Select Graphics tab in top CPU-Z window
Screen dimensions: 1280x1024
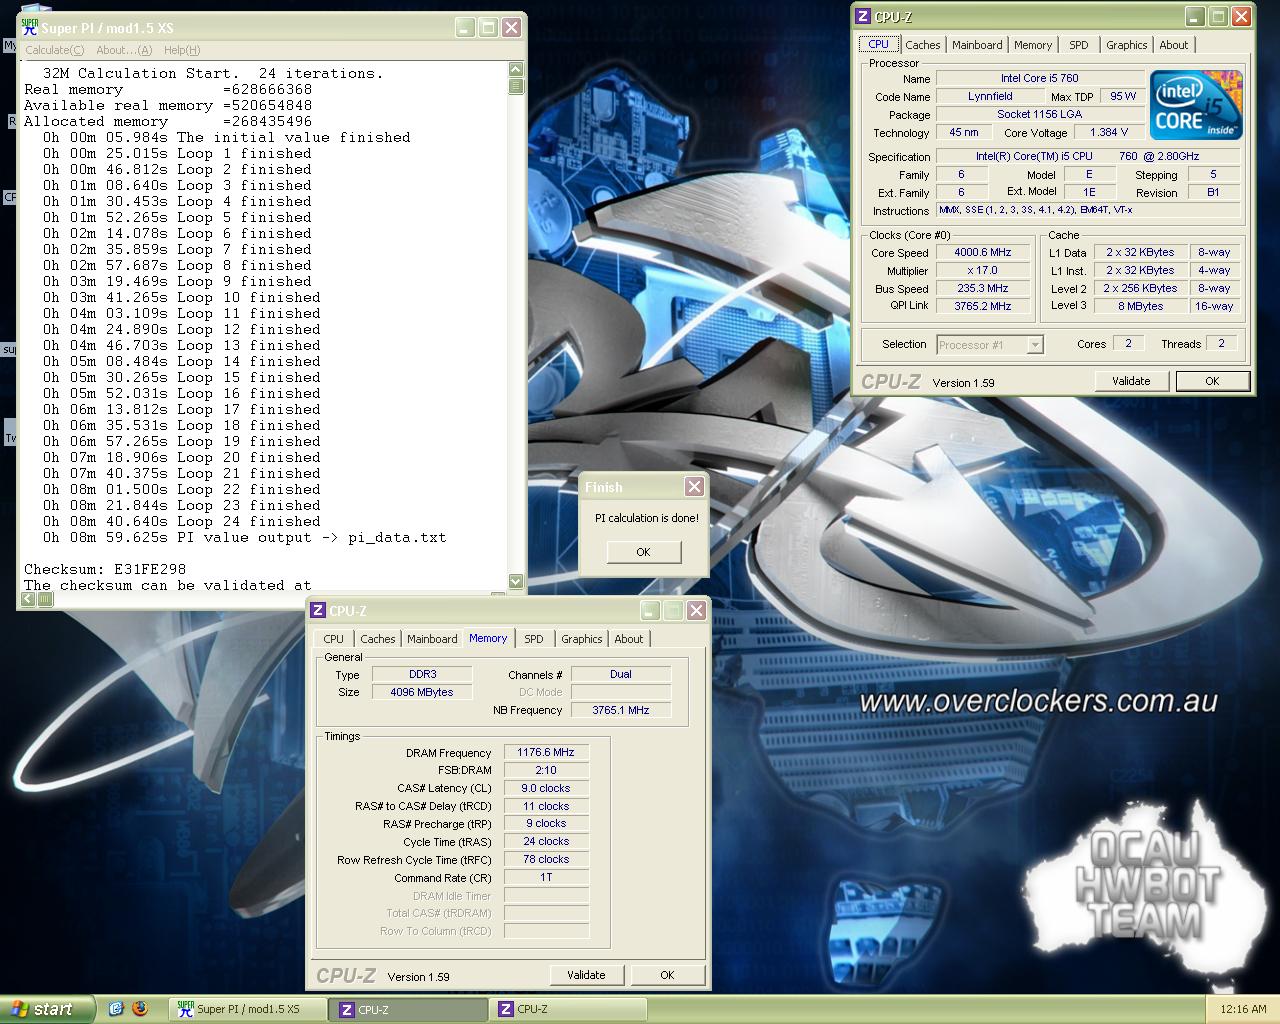tap(1127, 45)
